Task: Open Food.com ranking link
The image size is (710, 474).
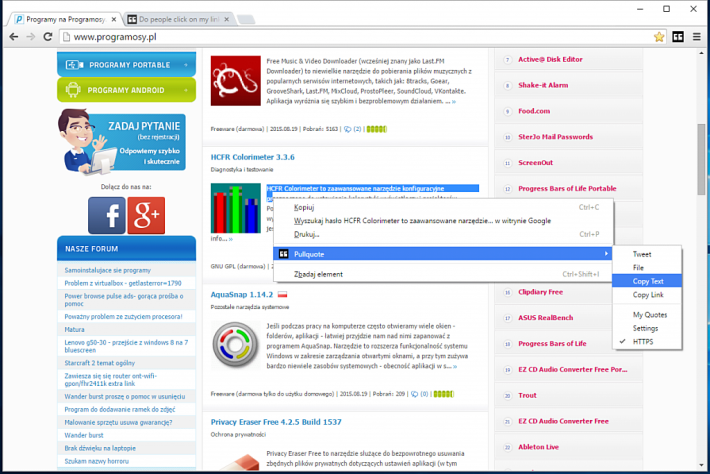Action: (x=534, y=111)
